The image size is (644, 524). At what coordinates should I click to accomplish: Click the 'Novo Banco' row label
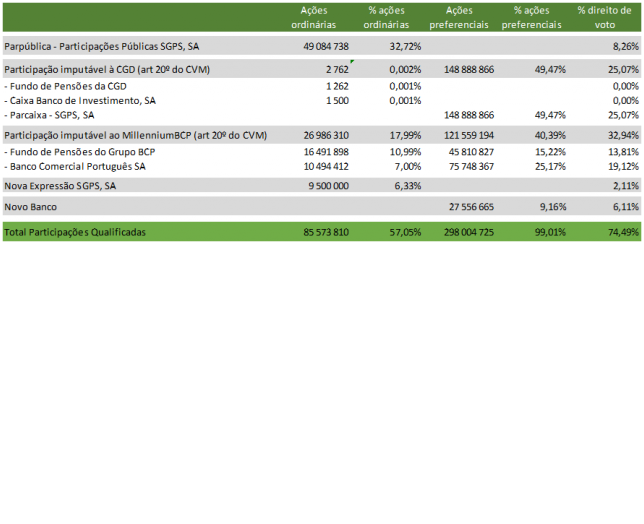pyautogui.click(x=30, y=207)
